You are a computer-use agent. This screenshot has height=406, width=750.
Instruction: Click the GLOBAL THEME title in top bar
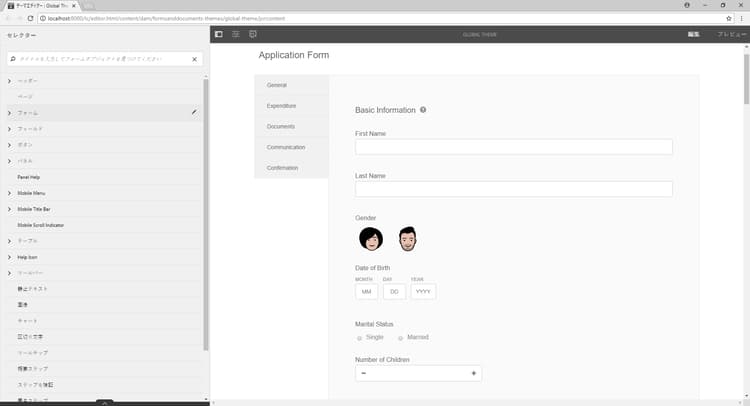tap(479, 34)
